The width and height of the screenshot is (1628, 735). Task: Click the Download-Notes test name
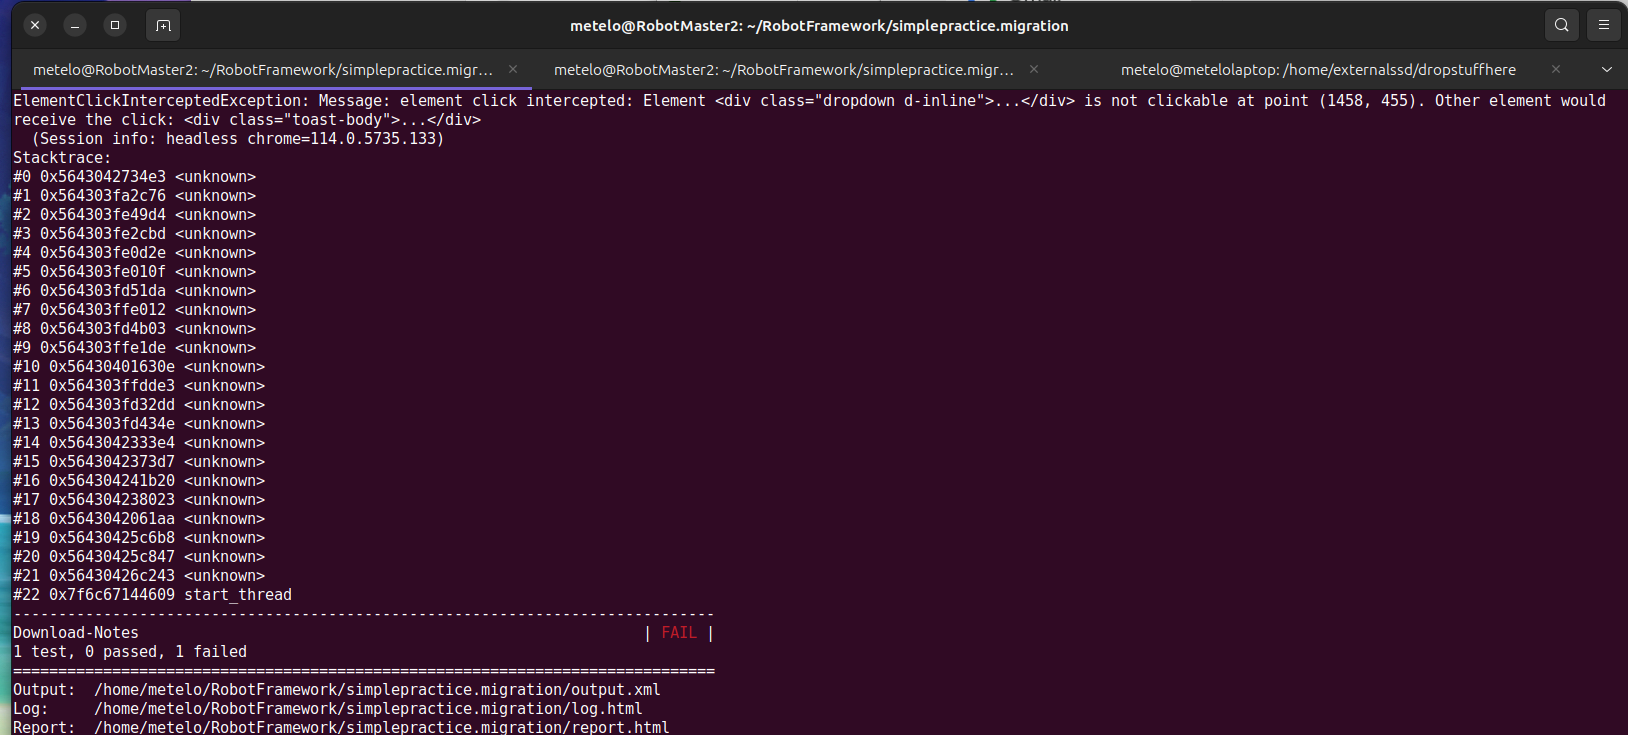pyautogui.click(x=76, y=633)
